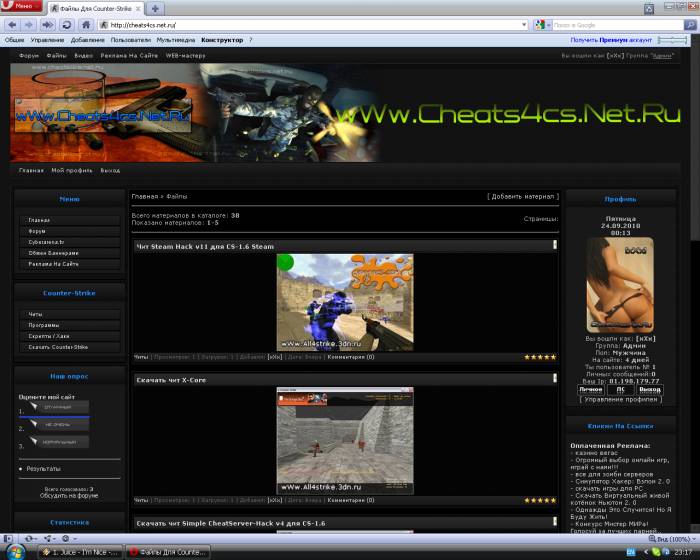Click the search magnifier button
The image size is (700, 560).
690,25
